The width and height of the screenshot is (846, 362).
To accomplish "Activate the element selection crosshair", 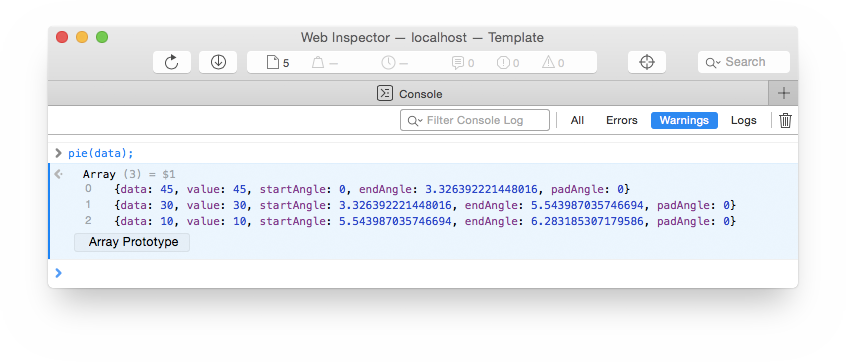I will coord(647,62).
